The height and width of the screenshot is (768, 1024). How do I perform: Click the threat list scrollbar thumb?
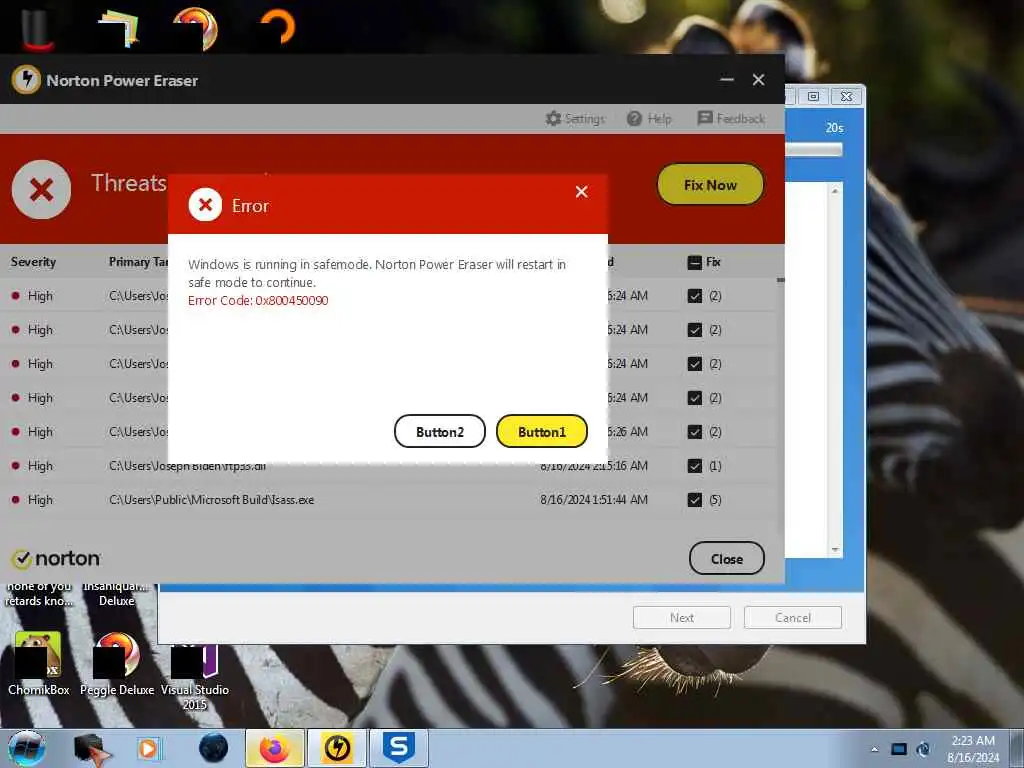[x=780, y=280]
